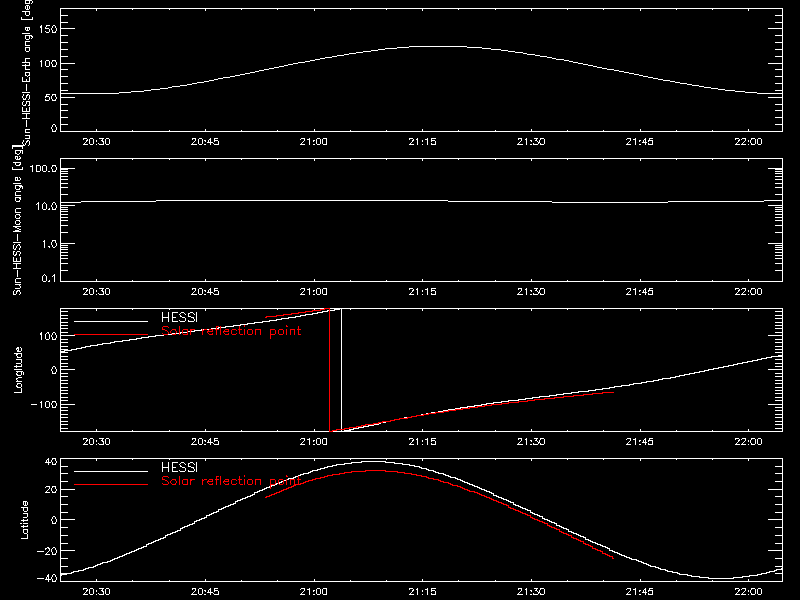The image size is (800, 600).
Task: Click 22:00 time label under Earth angle plot
Action: (x=748, y=142)
